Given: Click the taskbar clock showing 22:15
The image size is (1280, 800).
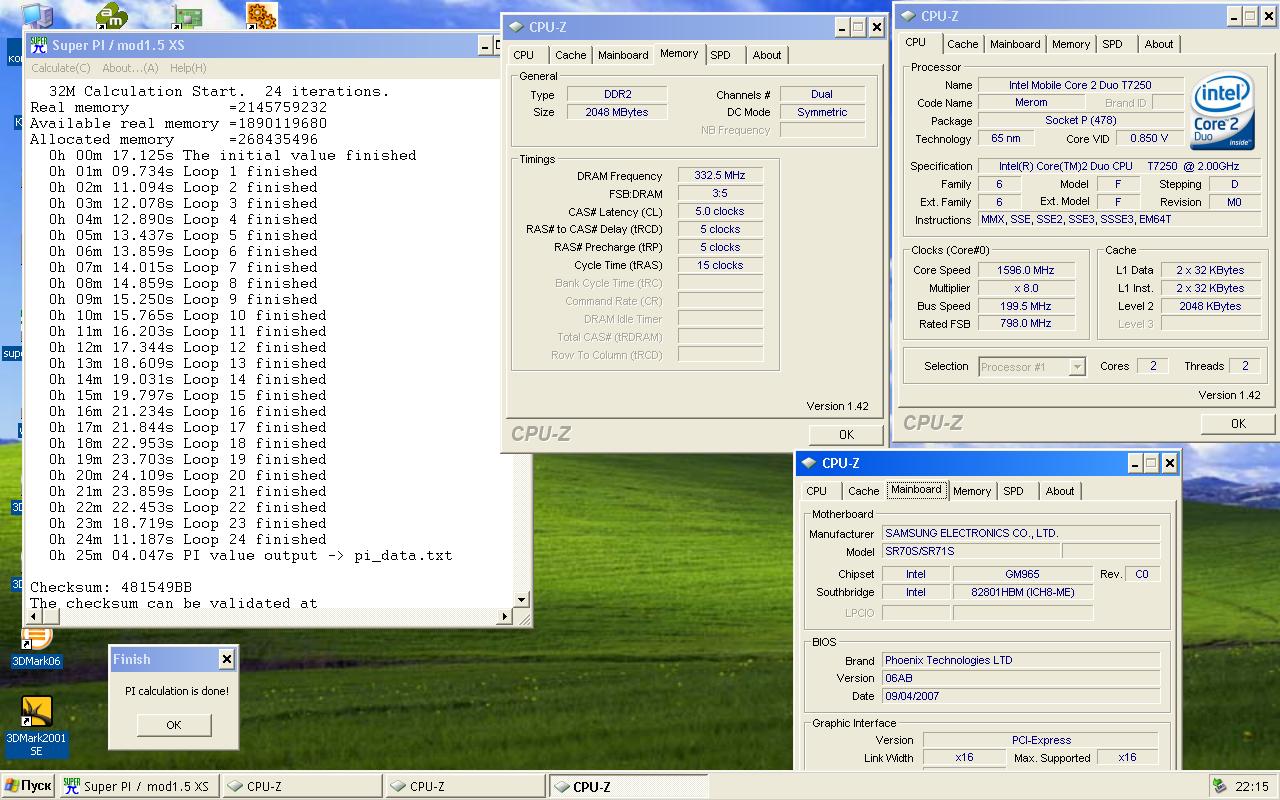Looking at the screenshot, I should tap(1252, 786).
